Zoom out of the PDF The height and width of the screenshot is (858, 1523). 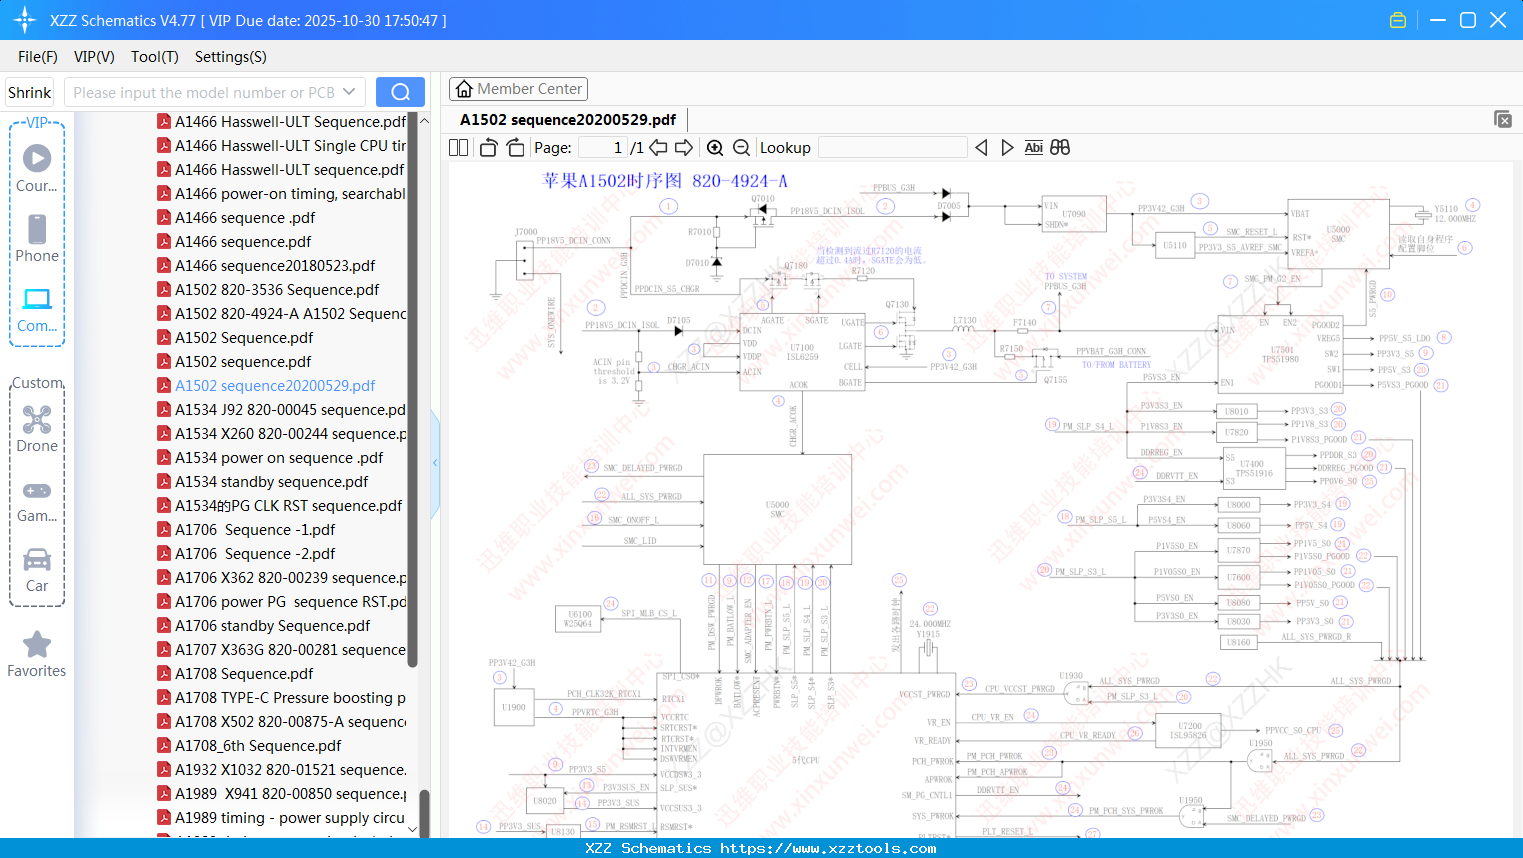742,147
